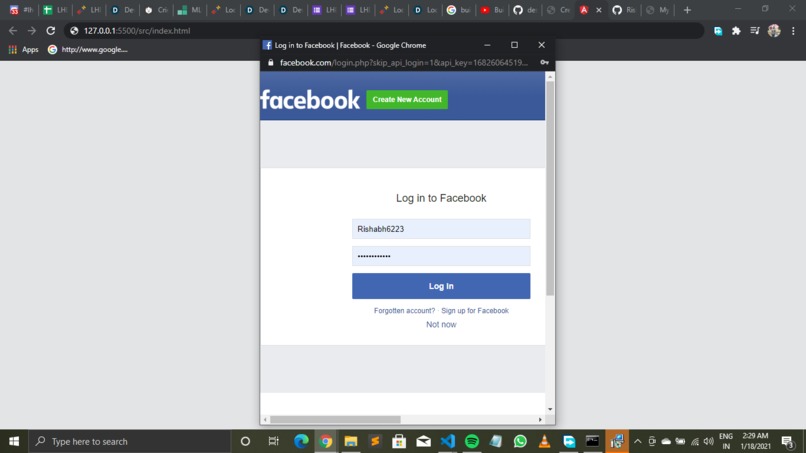
Task: Open the notification center with 3 alerts
Action: (787, 441)
